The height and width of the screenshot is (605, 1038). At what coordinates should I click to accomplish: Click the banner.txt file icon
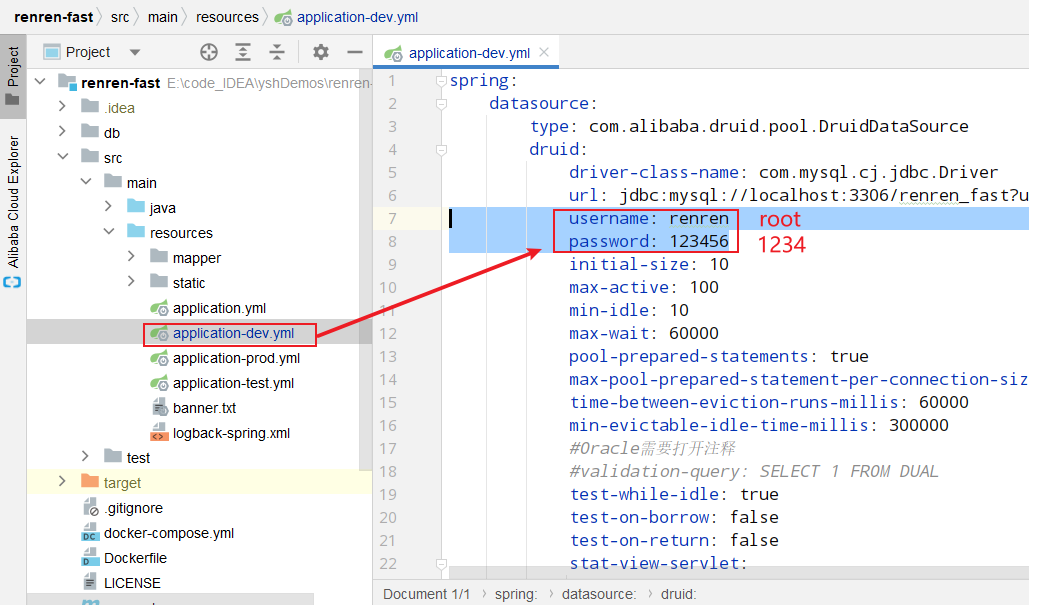tap(159, 407)
